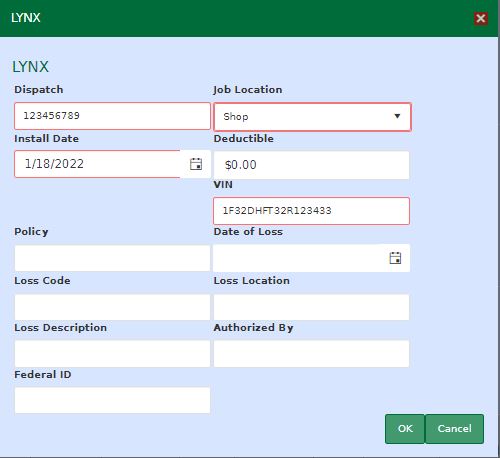The image size is (500, 458).
Task: Open the Install Date calendar picker
Action: pyautogui.click(x=196, y=164)
